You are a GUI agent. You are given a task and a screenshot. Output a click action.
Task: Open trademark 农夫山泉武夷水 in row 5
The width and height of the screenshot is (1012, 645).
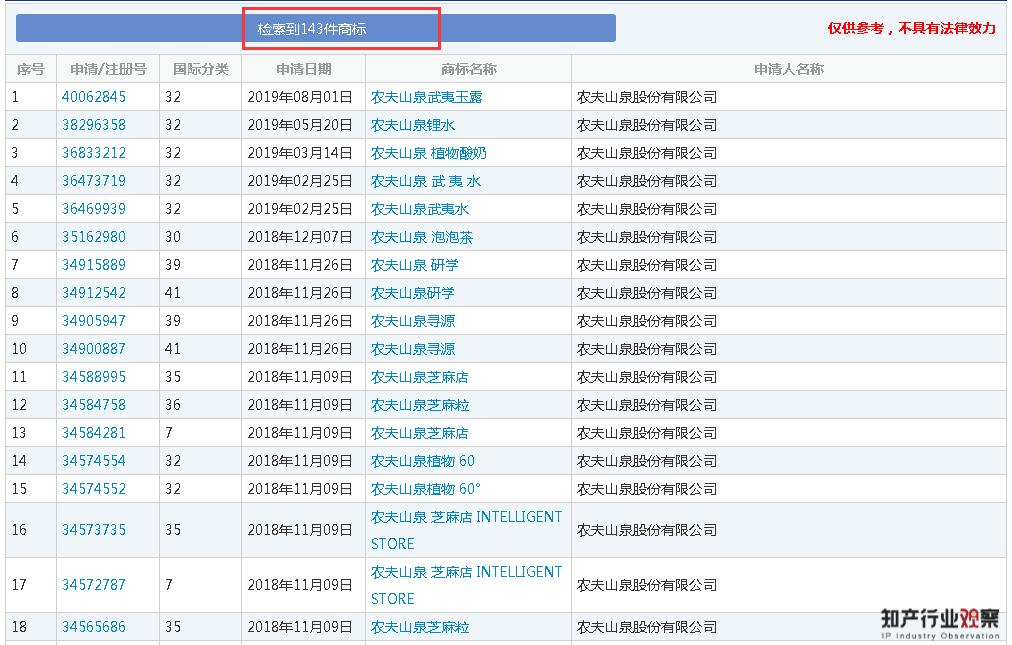[x=420, y=209]
